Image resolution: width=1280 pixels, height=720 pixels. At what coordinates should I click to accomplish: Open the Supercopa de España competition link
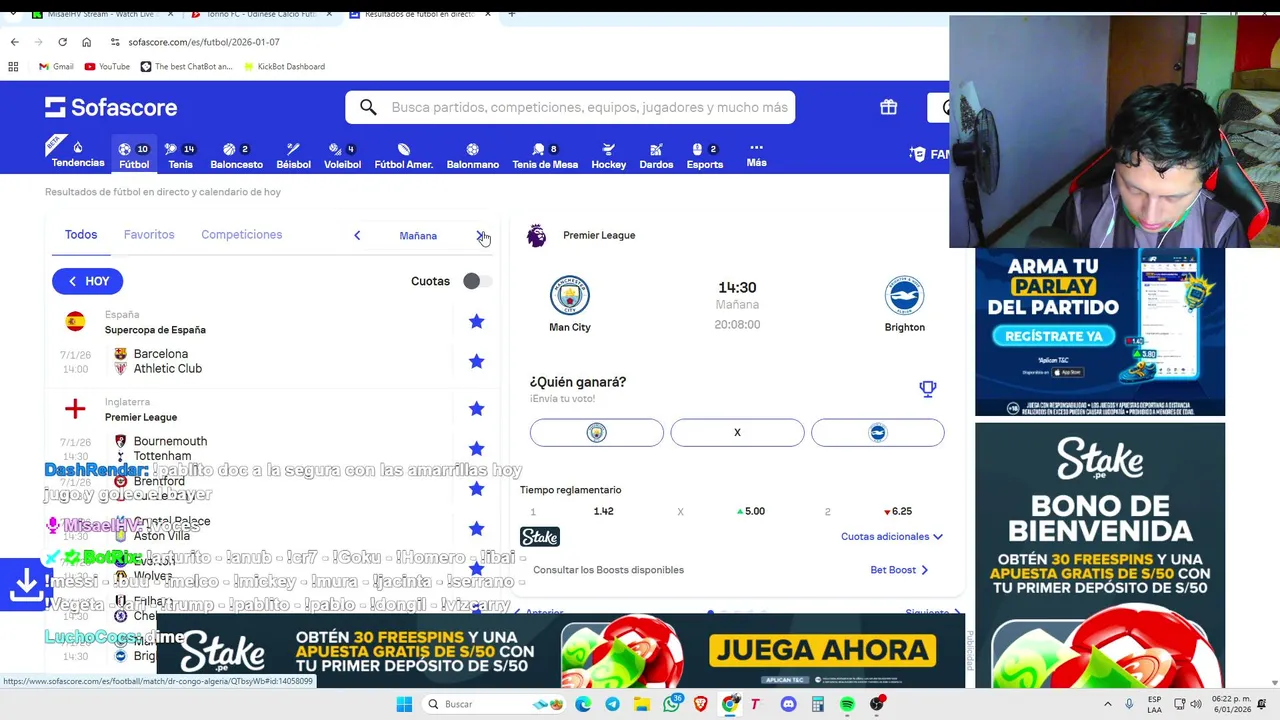(x=155, y=330)
